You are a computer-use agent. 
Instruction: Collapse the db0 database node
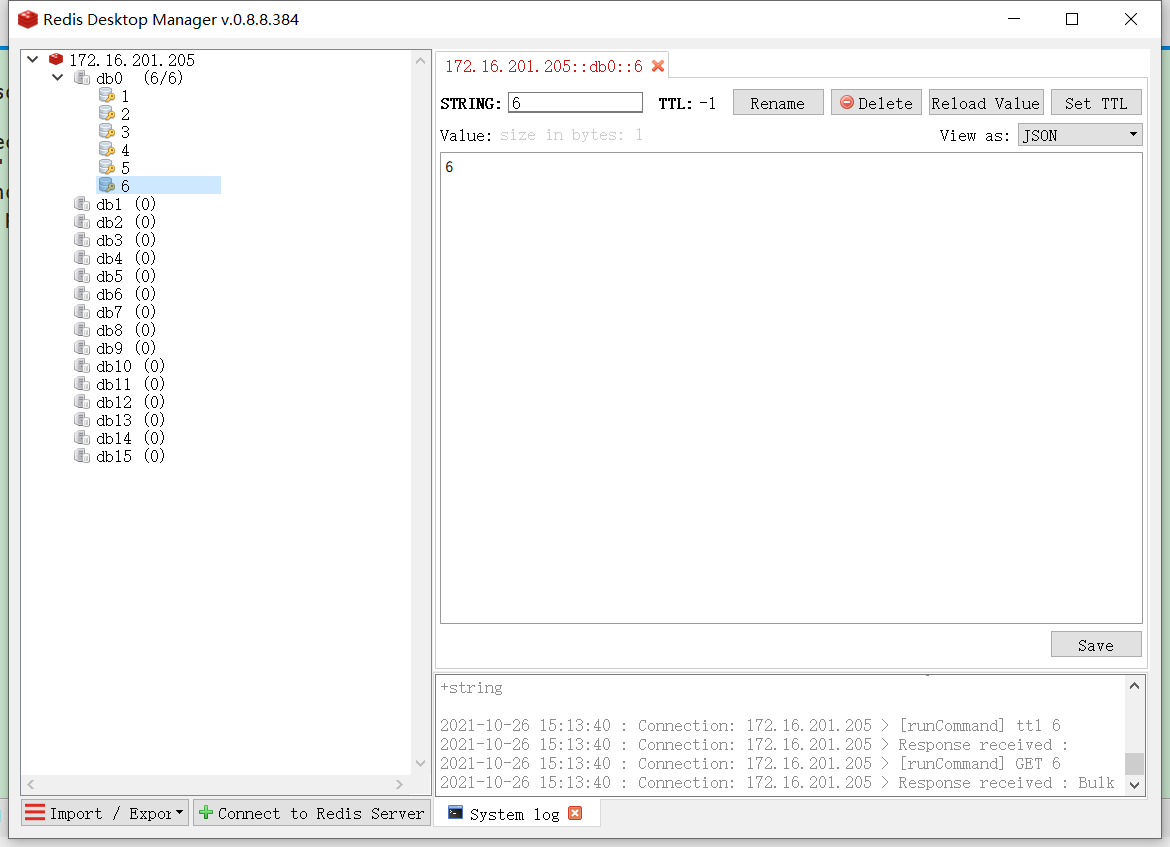(57, 77)
